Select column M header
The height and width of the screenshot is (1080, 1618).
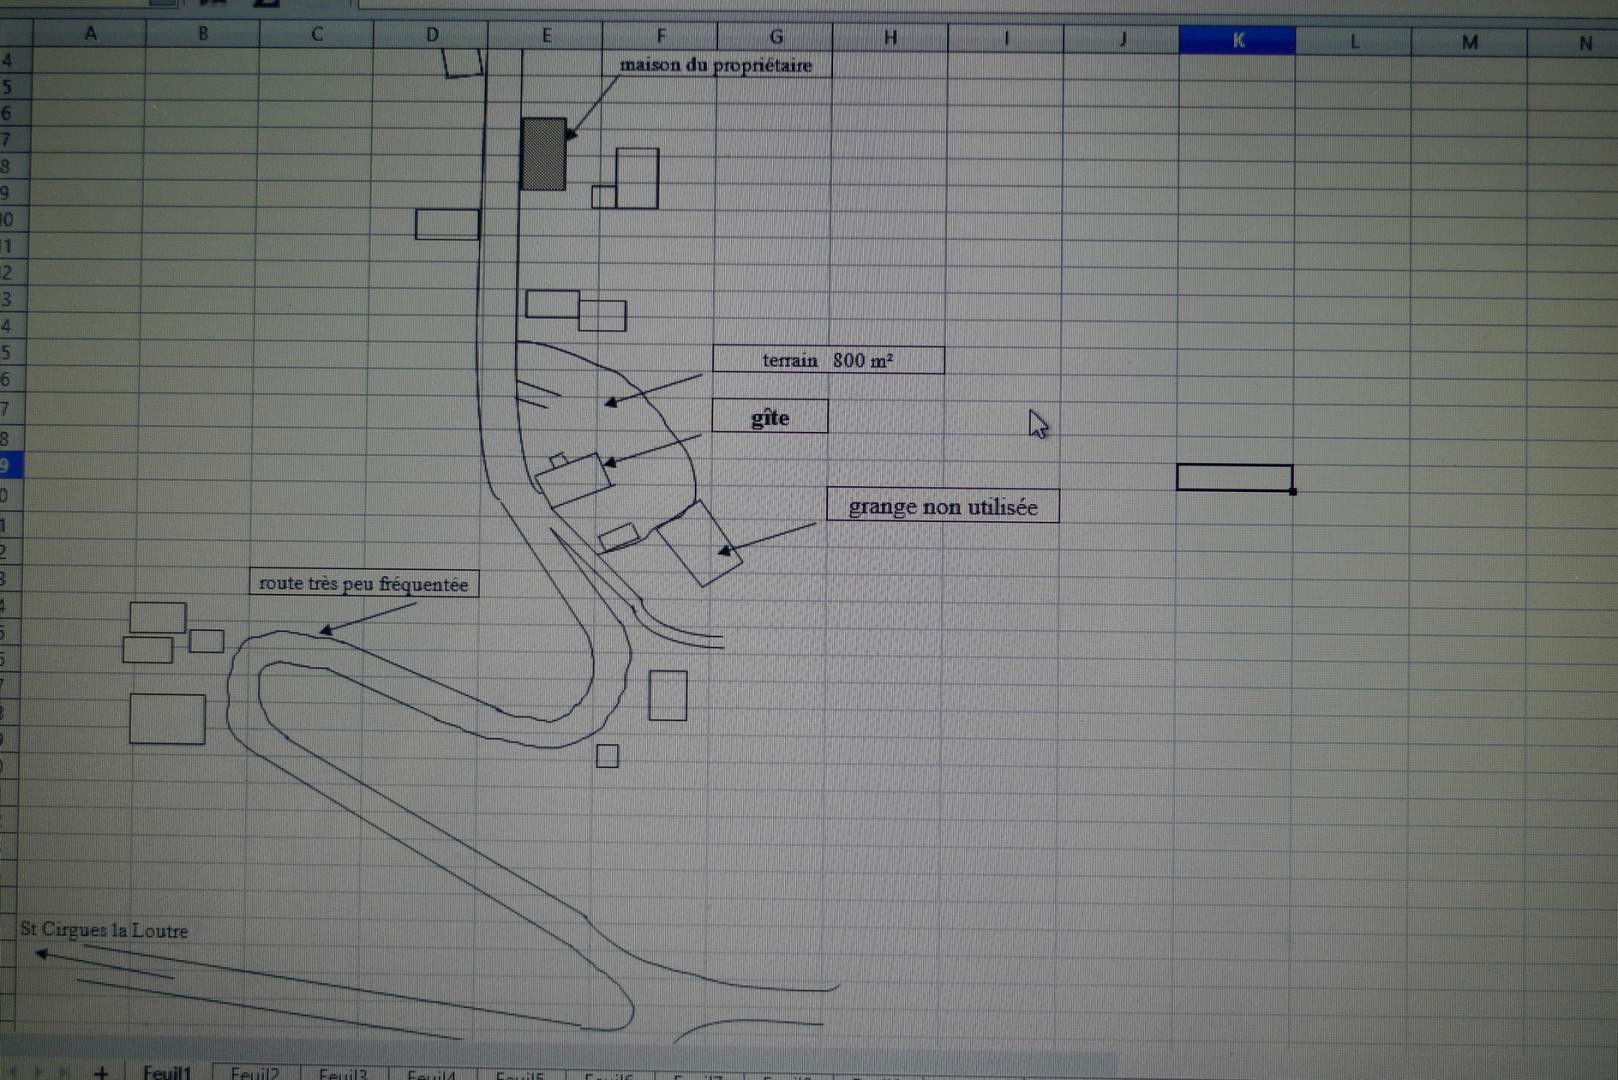coord(1469,42)
